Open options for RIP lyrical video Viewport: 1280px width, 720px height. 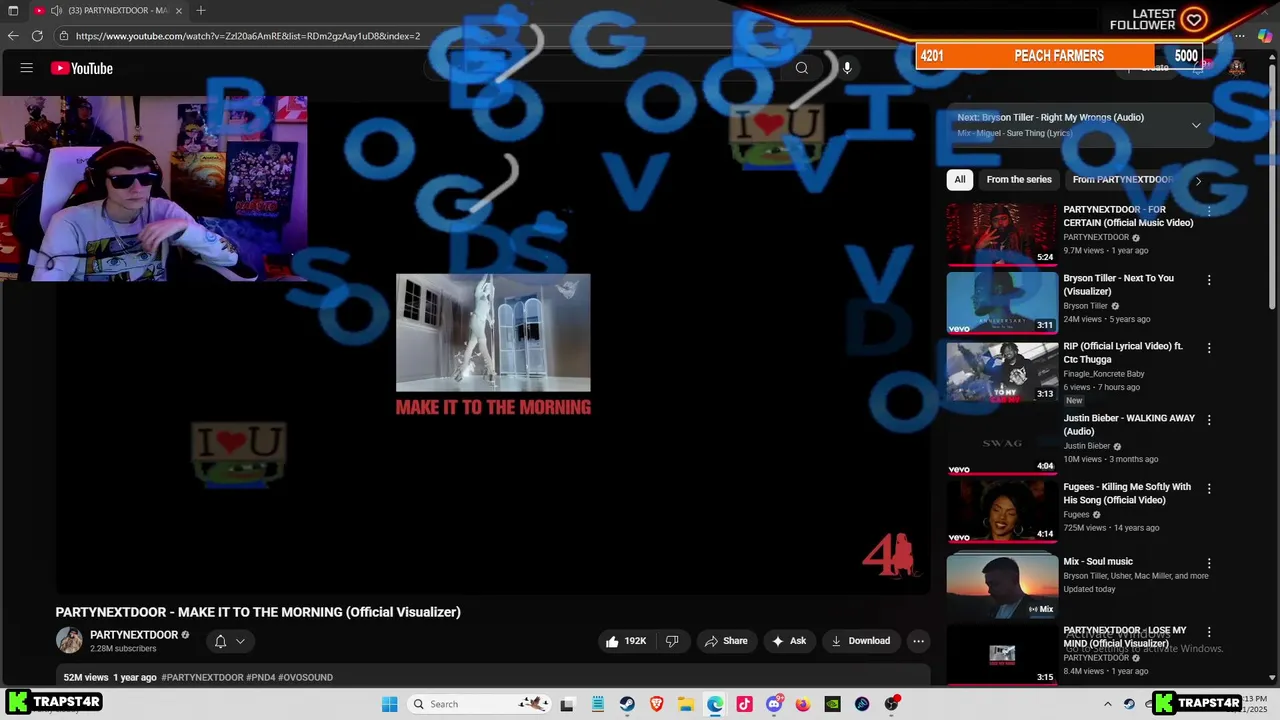click(1209, 348)
